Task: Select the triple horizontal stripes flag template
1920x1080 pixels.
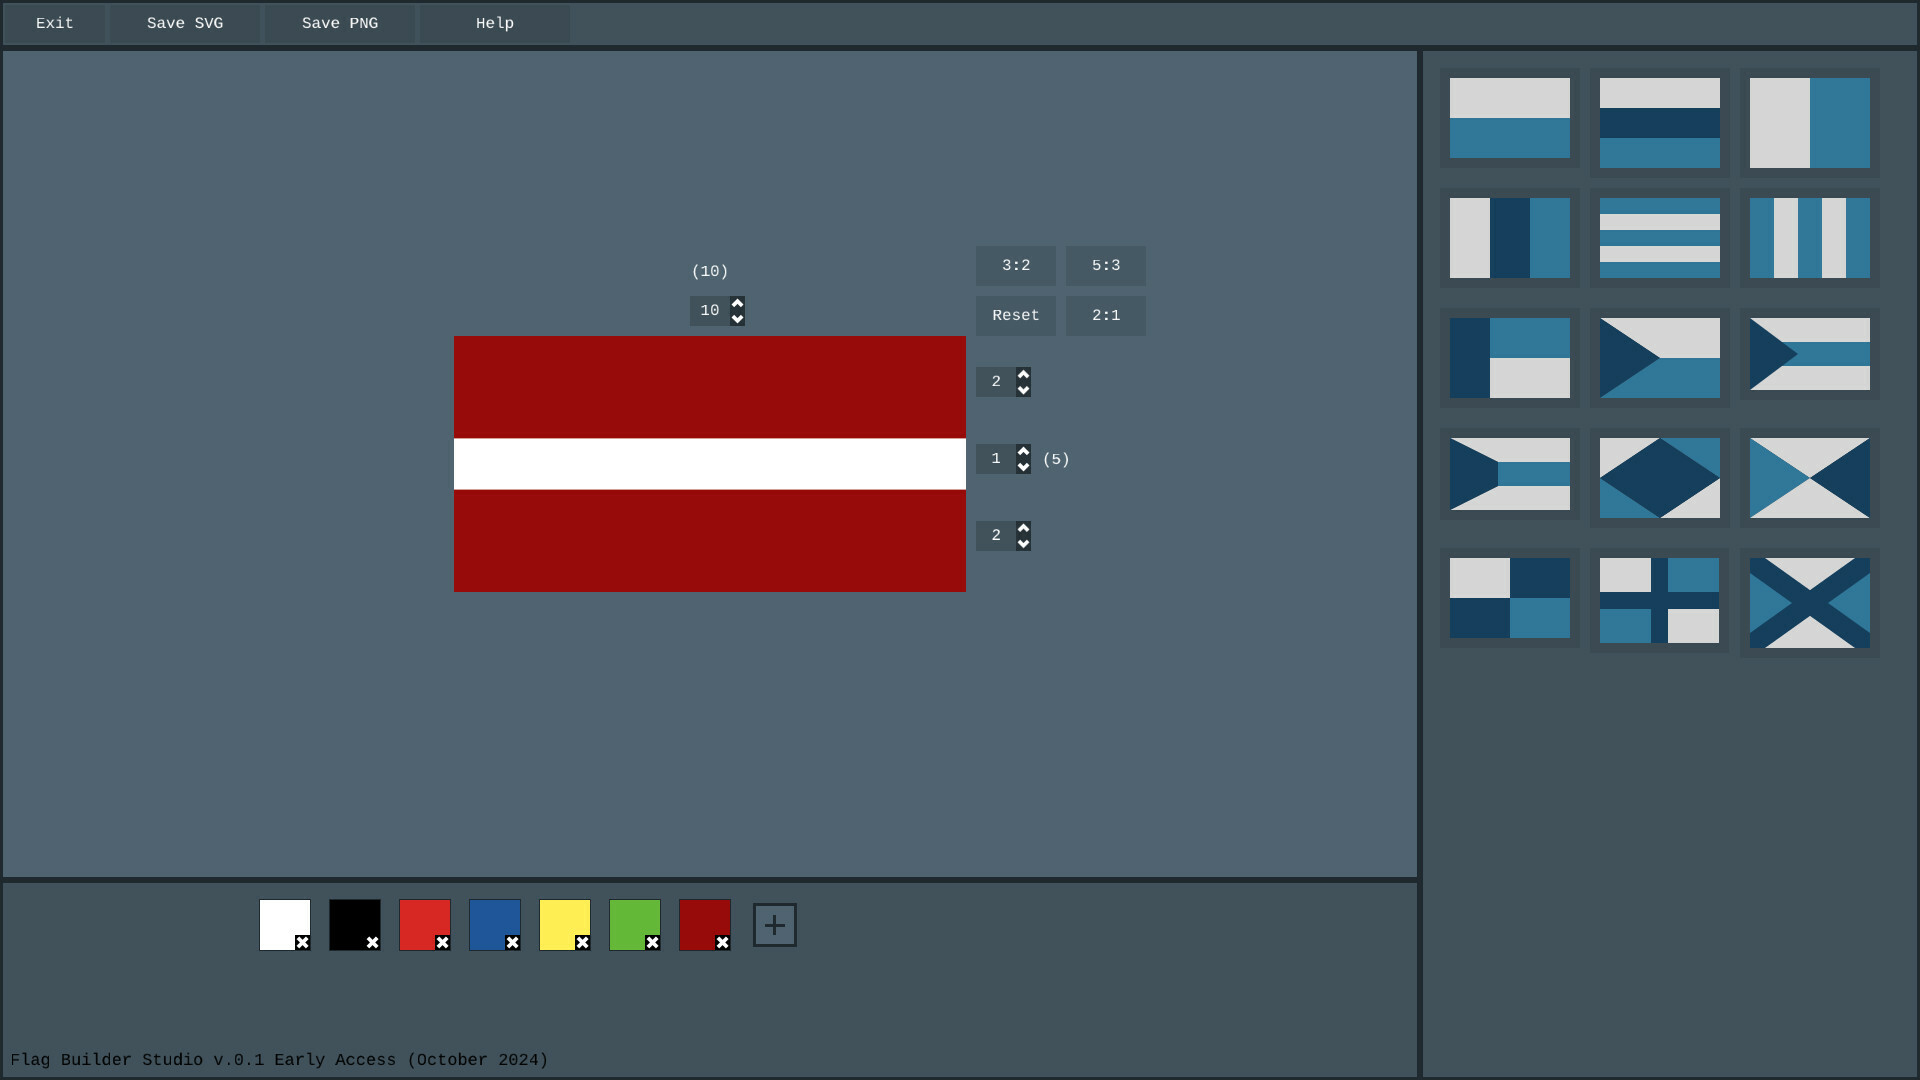Action: click(1660, 121)
